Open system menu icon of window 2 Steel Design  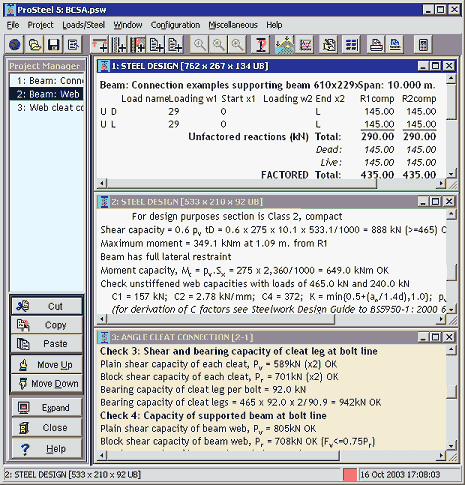[x=104, y=202]
